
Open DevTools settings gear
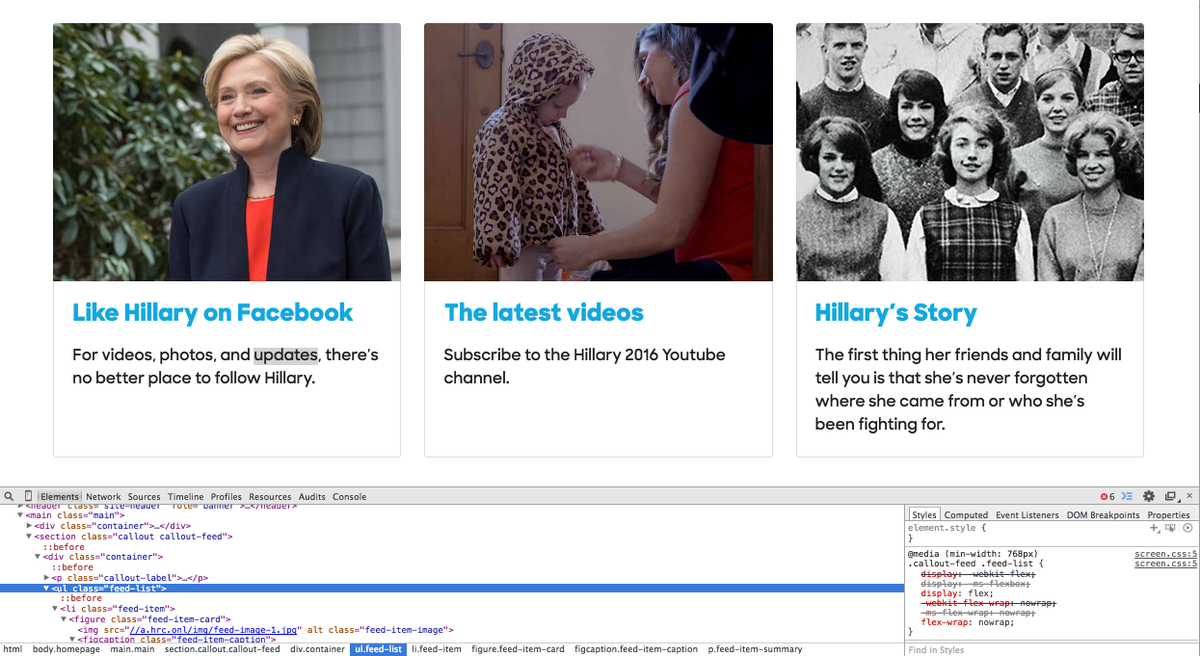(x=1149, y=497)
